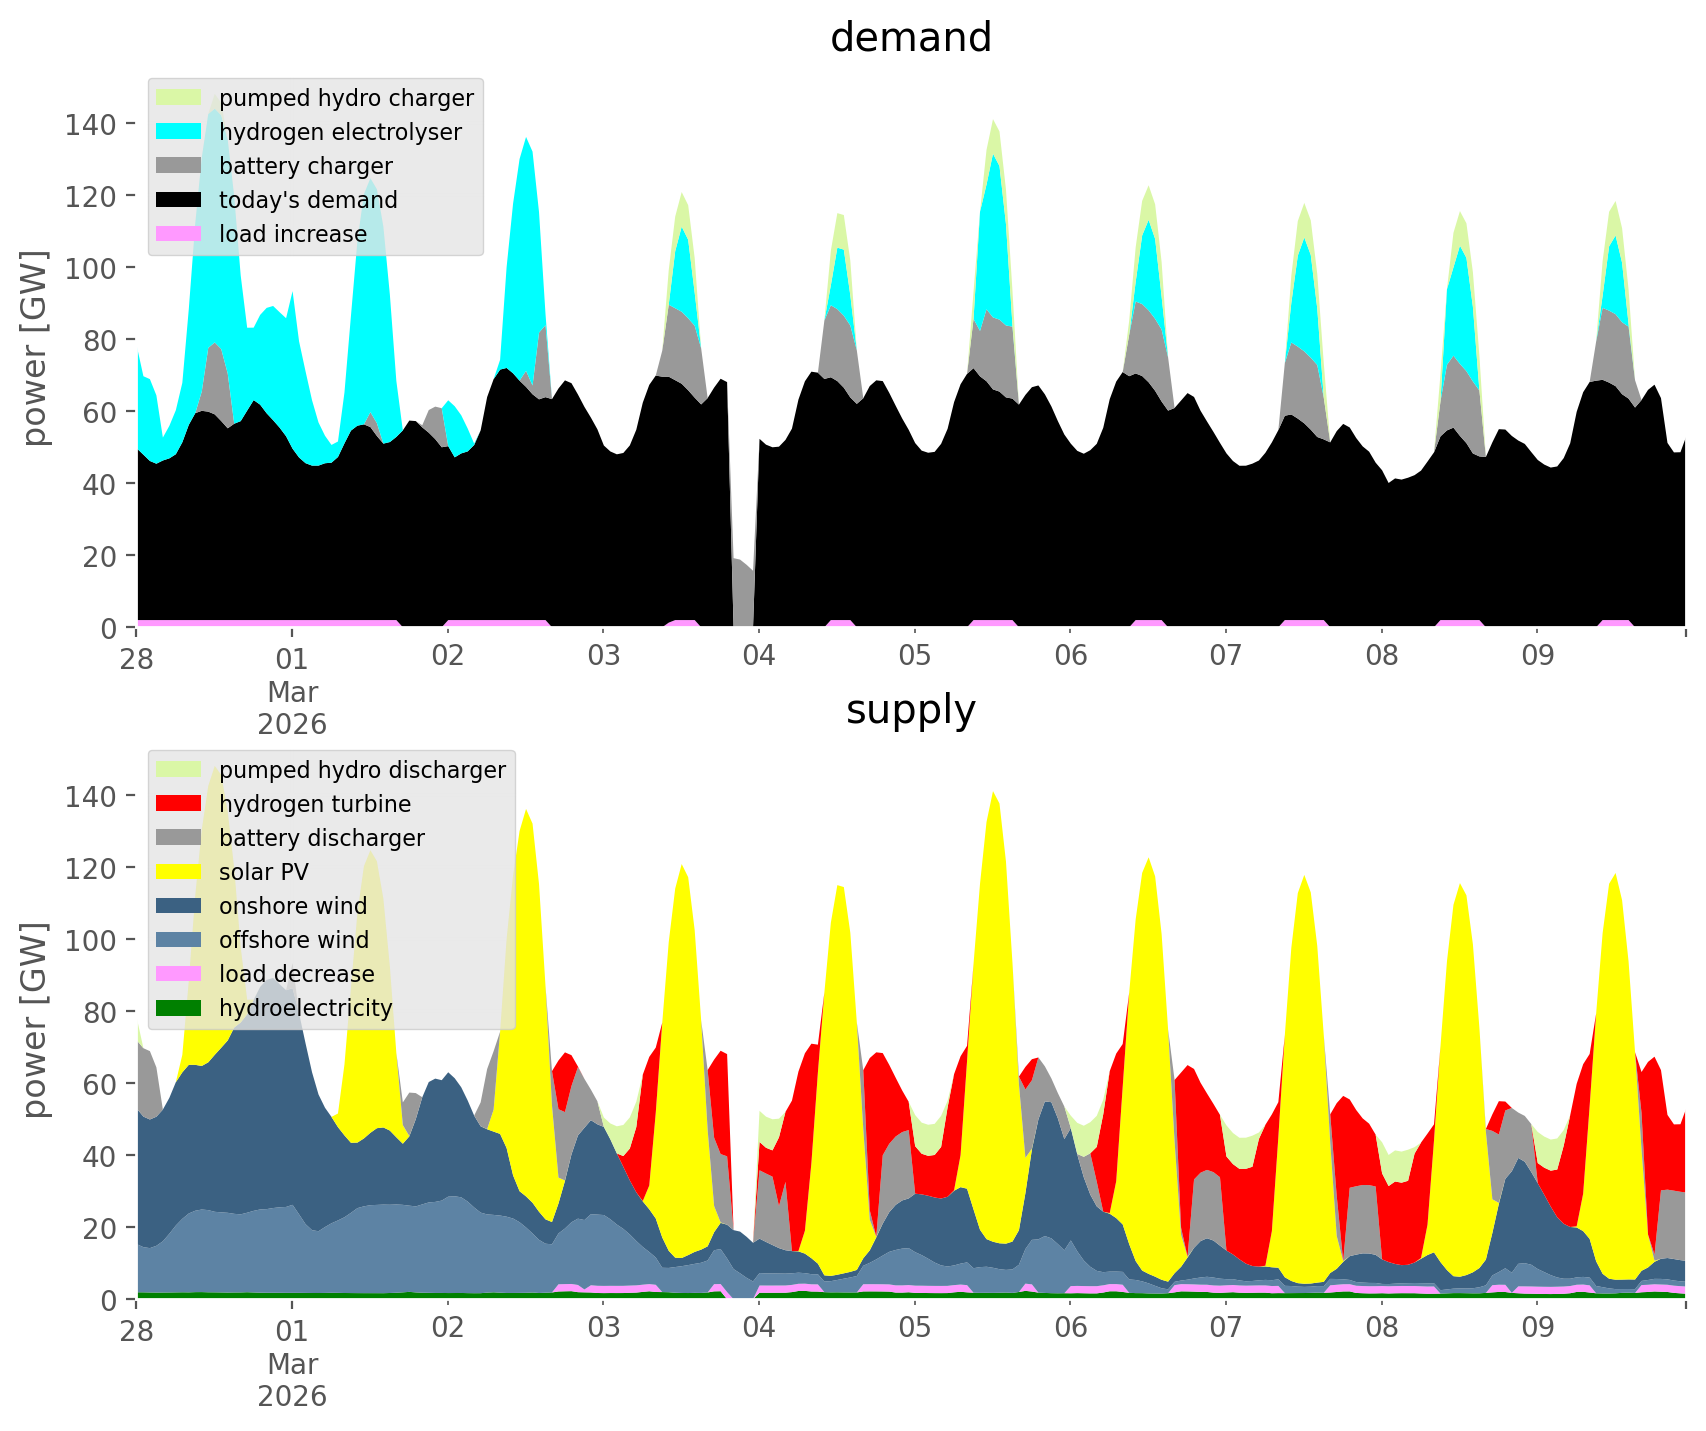Click the black today's demand legend swatch
The height and width of the screenshot is (1431, 1706).
[x=180, y=200]
